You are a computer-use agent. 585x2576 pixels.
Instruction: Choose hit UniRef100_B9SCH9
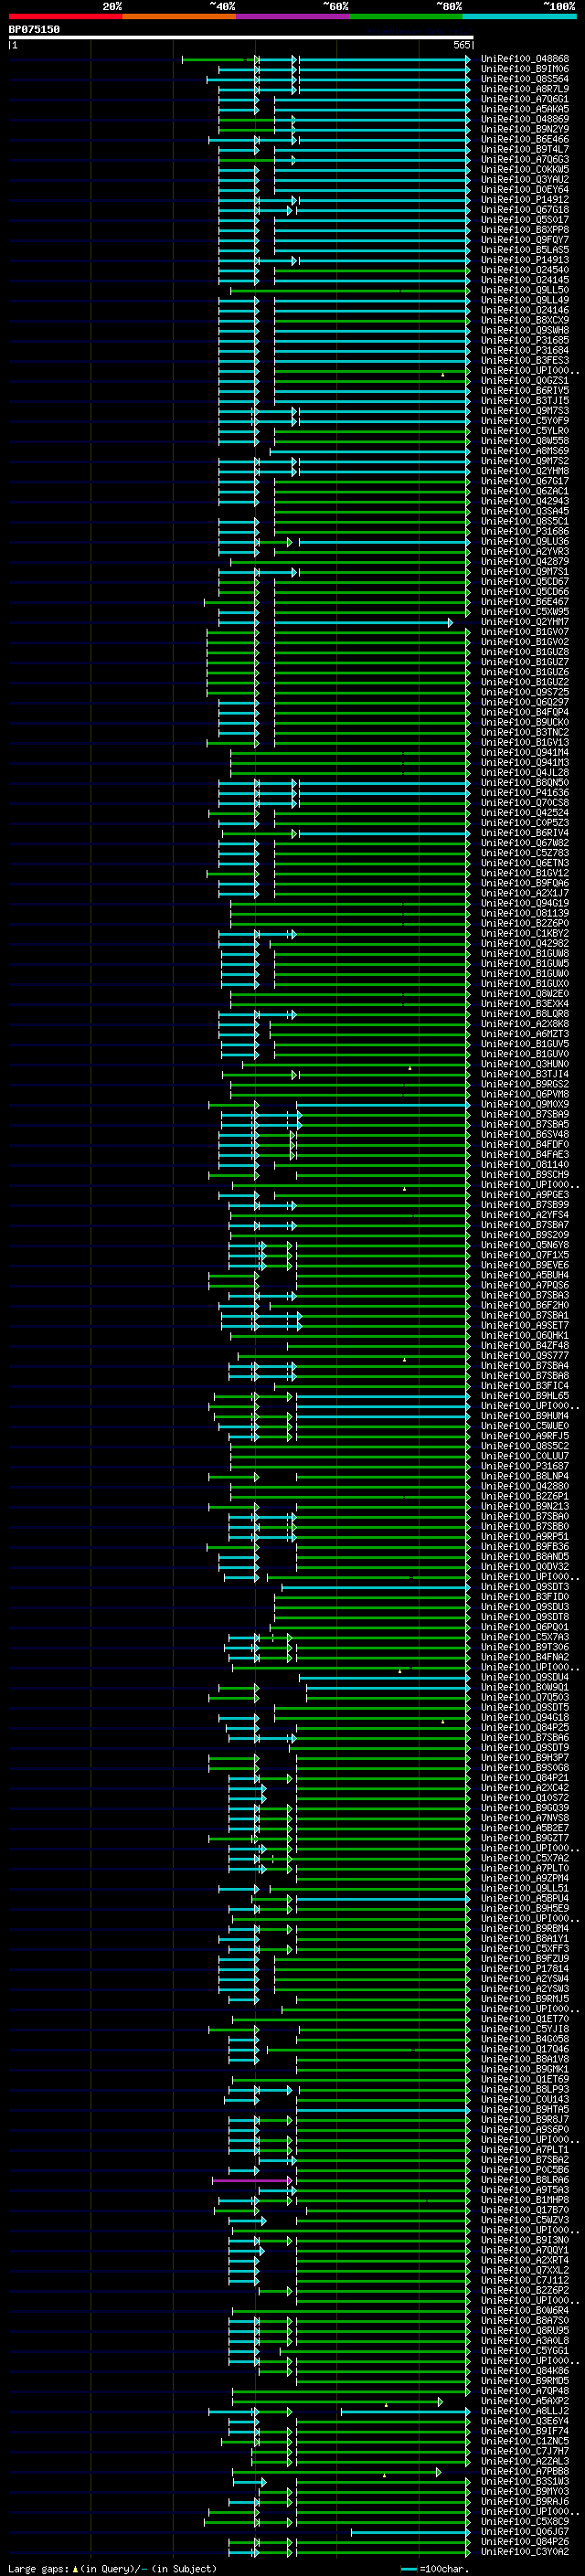pos(525,1175)
